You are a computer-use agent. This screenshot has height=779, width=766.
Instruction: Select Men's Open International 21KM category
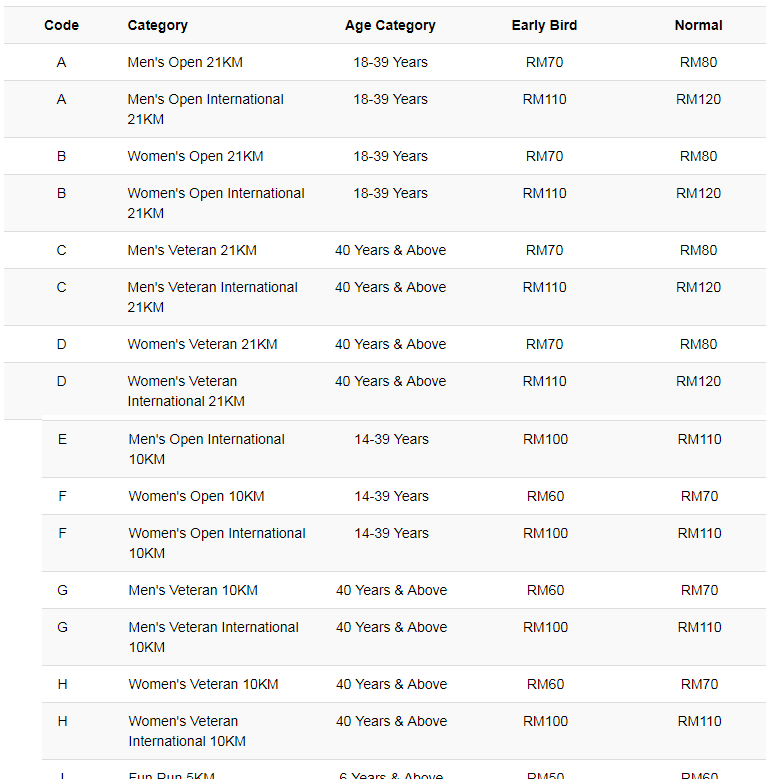click(x=205, y=109)
